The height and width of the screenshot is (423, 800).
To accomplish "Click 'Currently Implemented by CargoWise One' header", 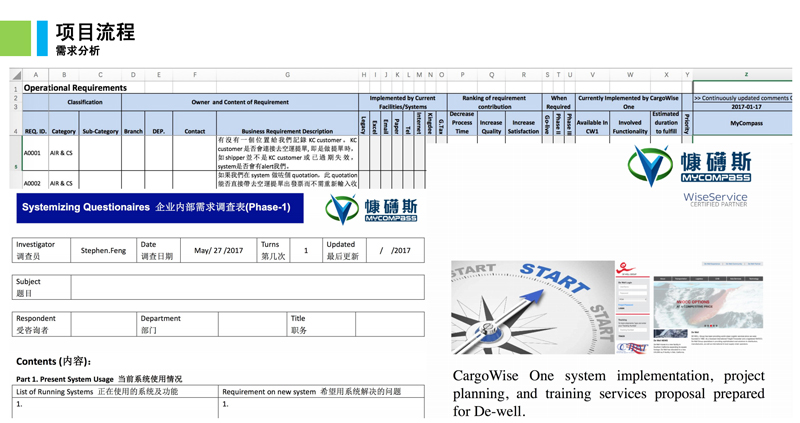I will [628, 102].
